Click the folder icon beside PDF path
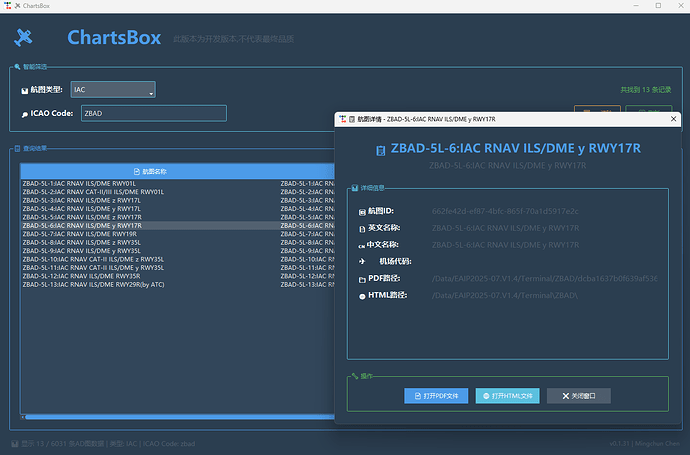The image size is (690, 455). [x=361, y=278]
